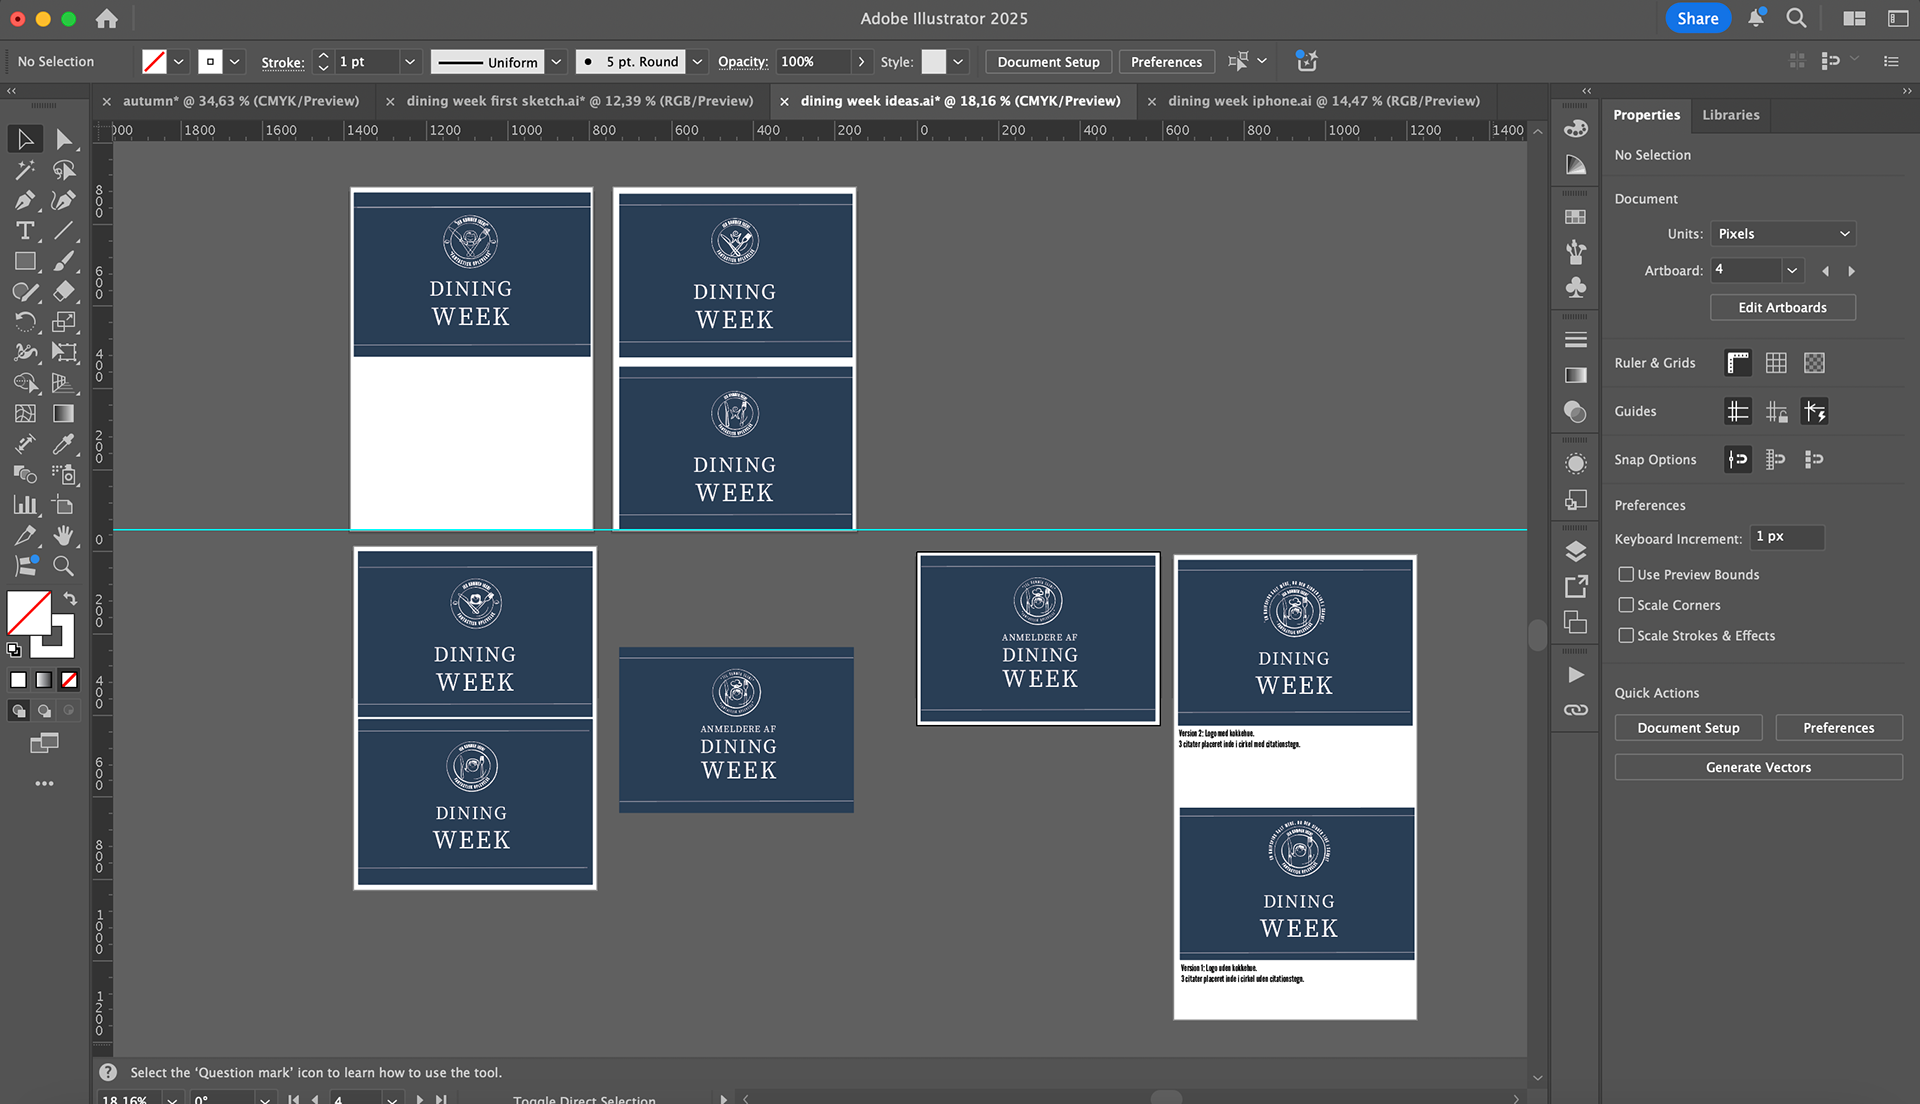
Task: Enable Use Preview Bounds checkbox
Action: click(1626, 574)
